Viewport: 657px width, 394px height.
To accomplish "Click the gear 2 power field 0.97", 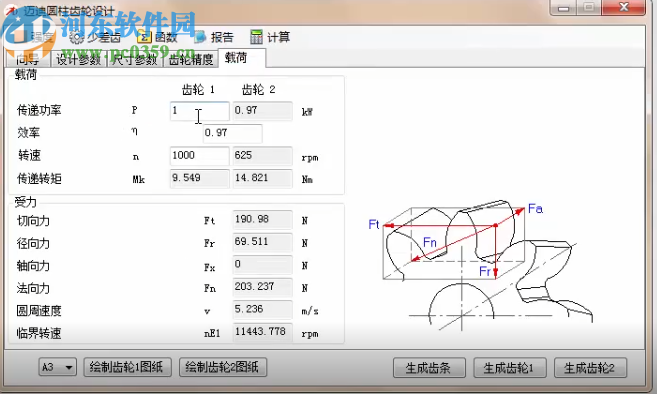I will click(x=262, y=111).
